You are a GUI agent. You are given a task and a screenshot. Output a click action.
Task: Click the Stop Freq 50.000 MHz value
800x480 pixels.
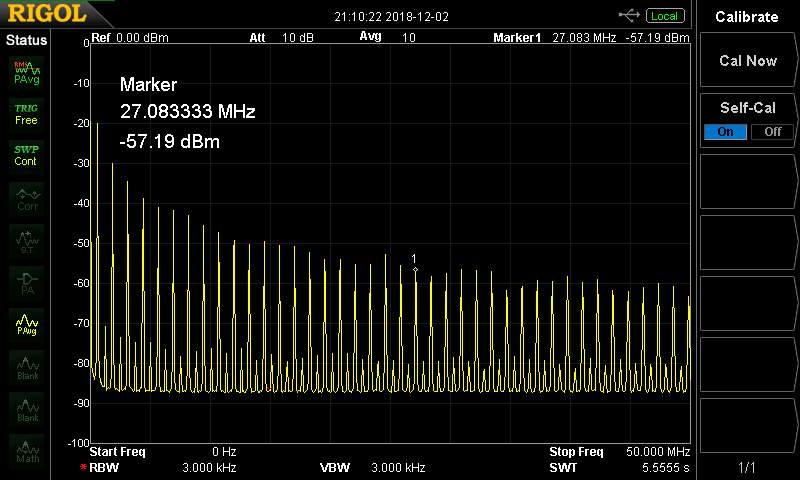[659, 452]
